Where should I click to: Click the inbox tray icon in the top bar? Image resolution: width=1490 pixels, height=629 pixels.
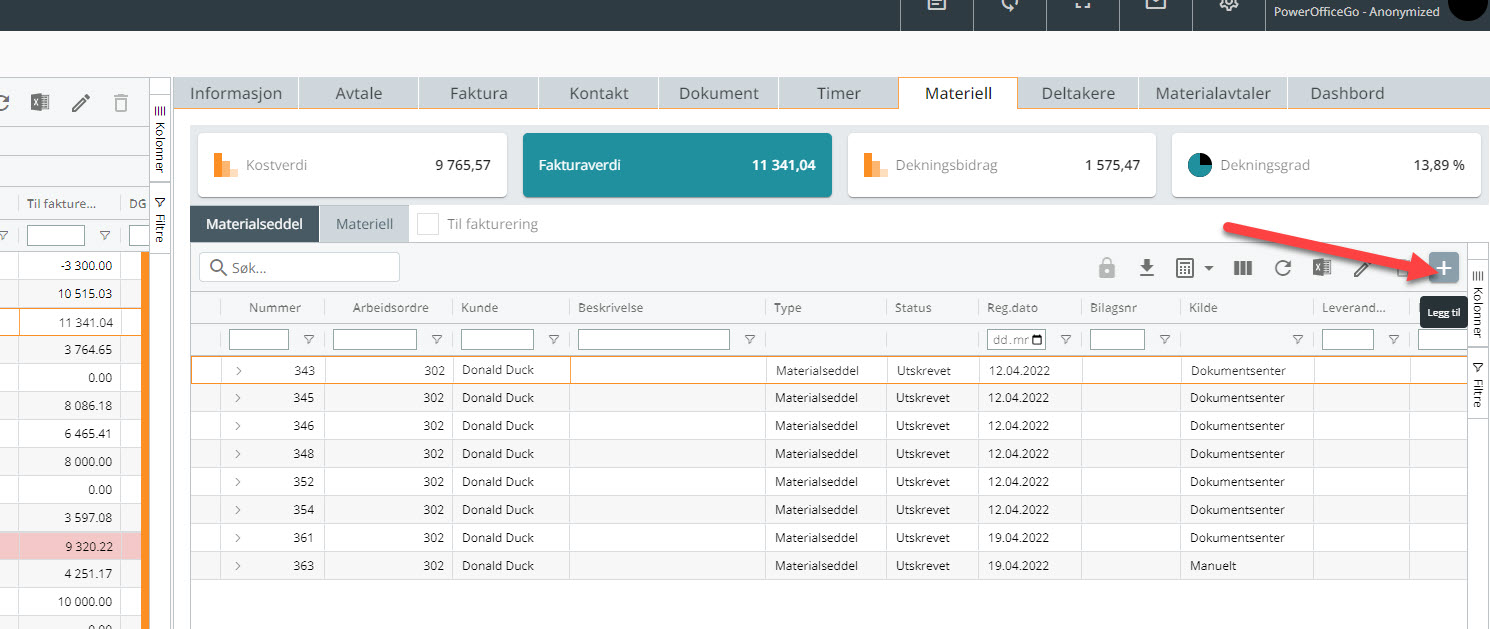[1156, 6]
